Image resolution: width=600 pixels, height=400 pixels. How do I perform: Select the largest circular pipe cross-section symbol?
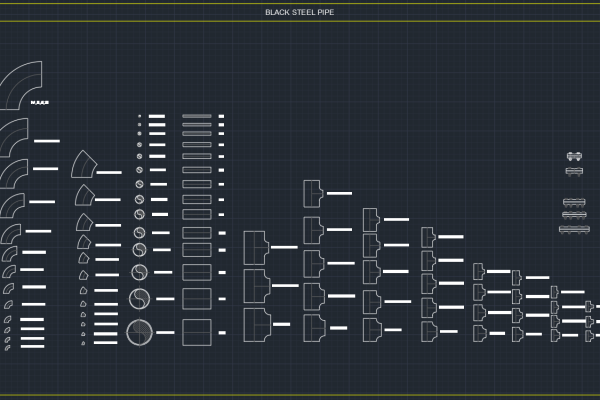[140, 332]
